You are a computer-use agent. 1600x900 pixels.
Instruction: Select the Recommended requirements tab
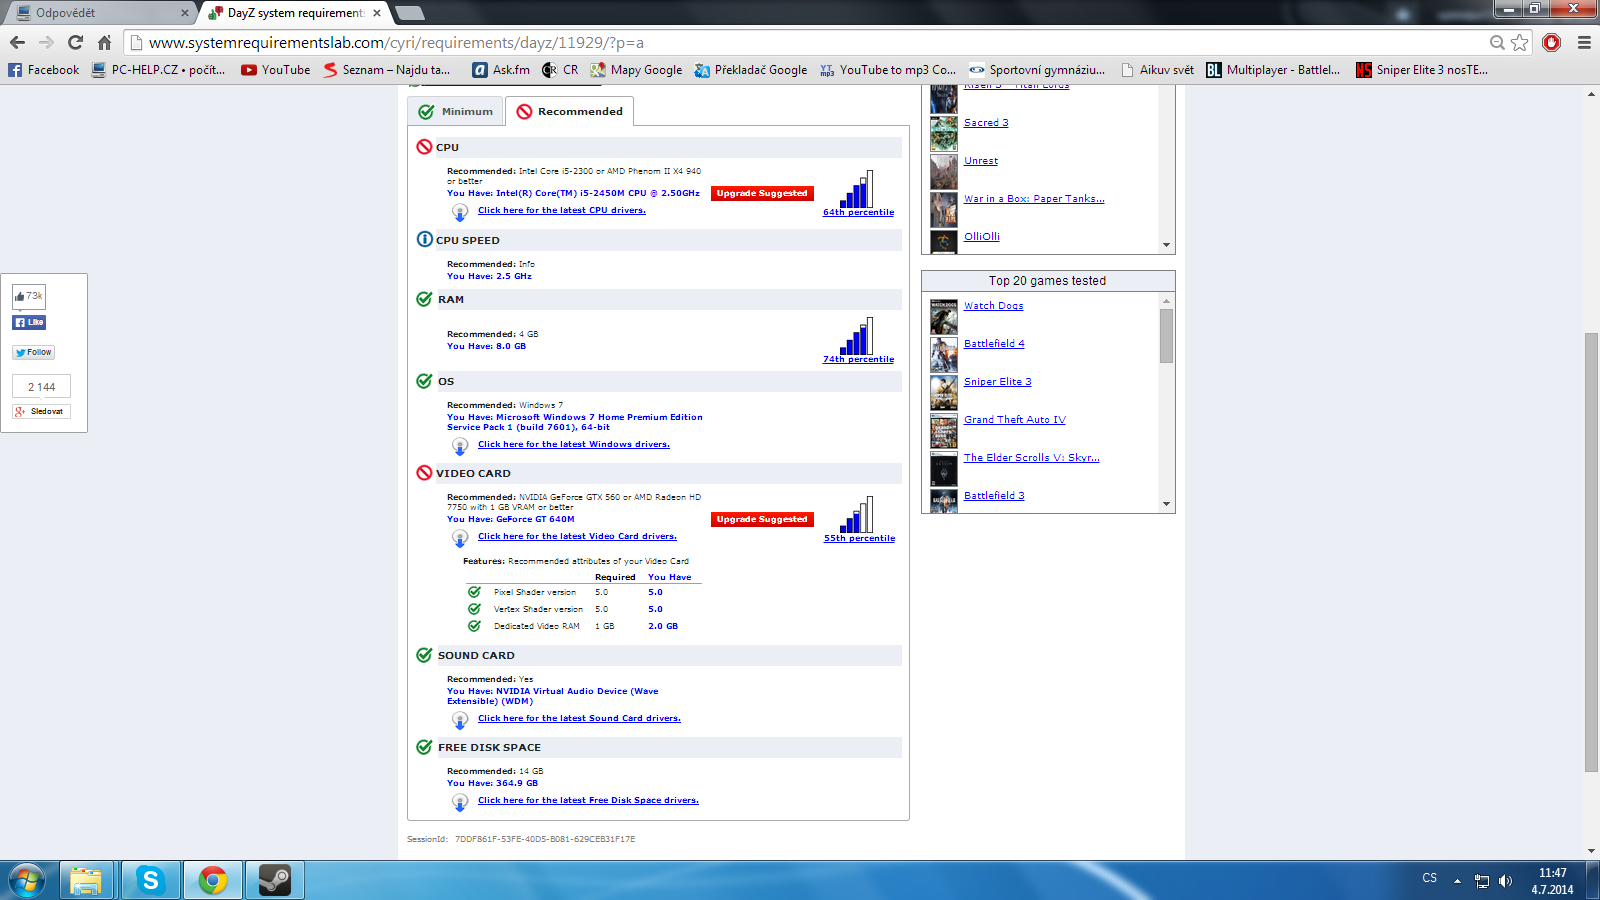569,112
